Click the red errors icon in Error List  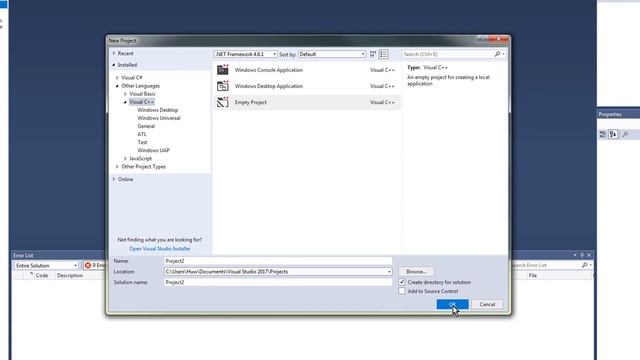[x=88, y=265]
